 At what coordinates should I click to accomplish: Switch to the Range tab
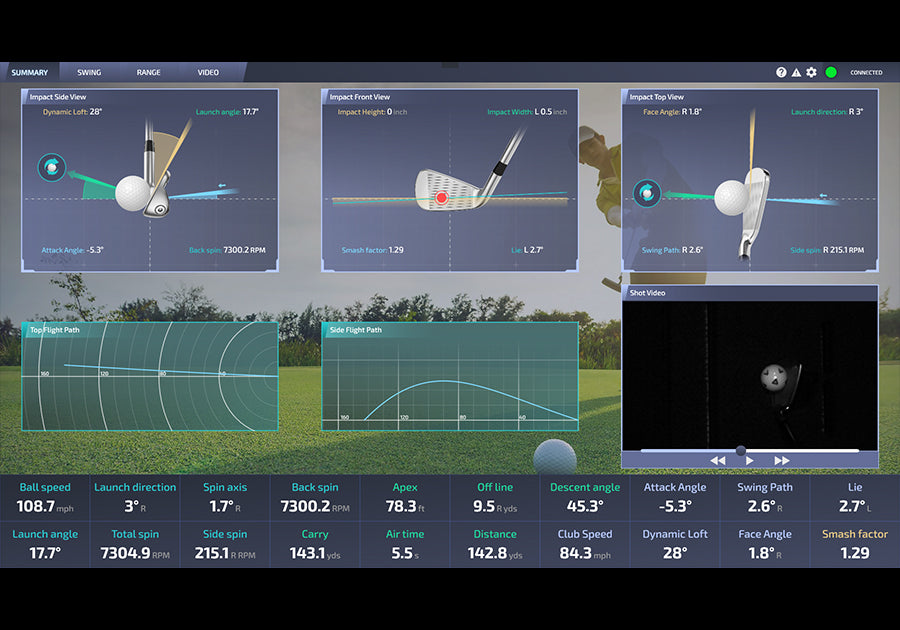point(149,72)
